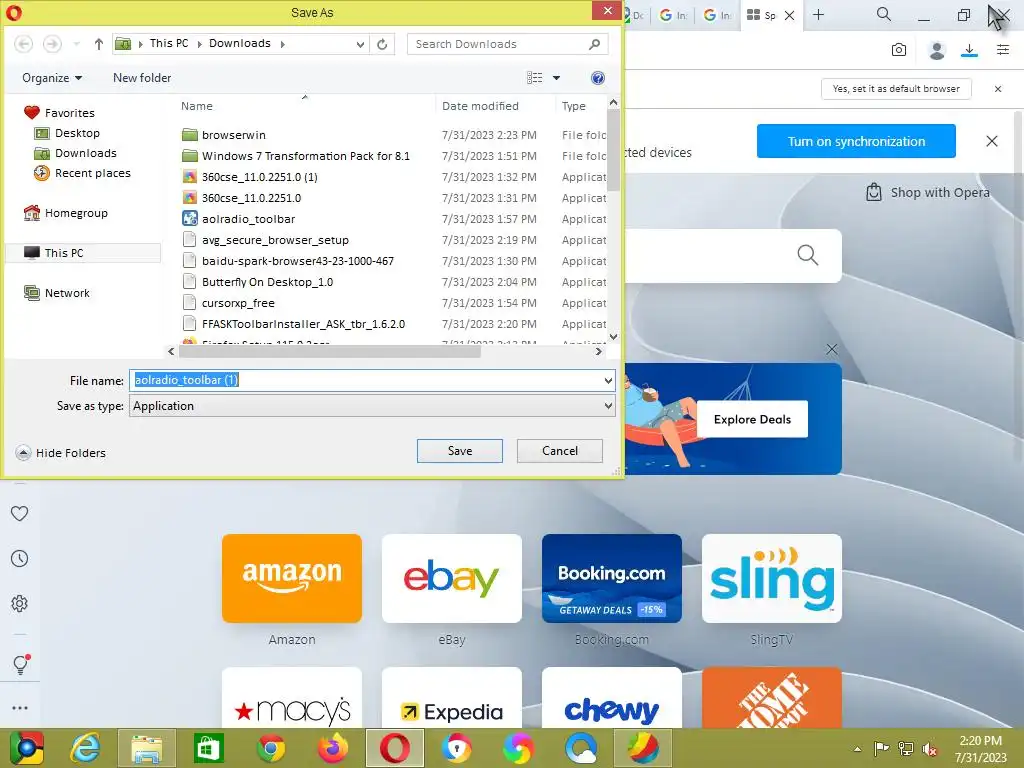Select Network in navigation pane
Screen dimensions: 1024x768
coord(67,293)
